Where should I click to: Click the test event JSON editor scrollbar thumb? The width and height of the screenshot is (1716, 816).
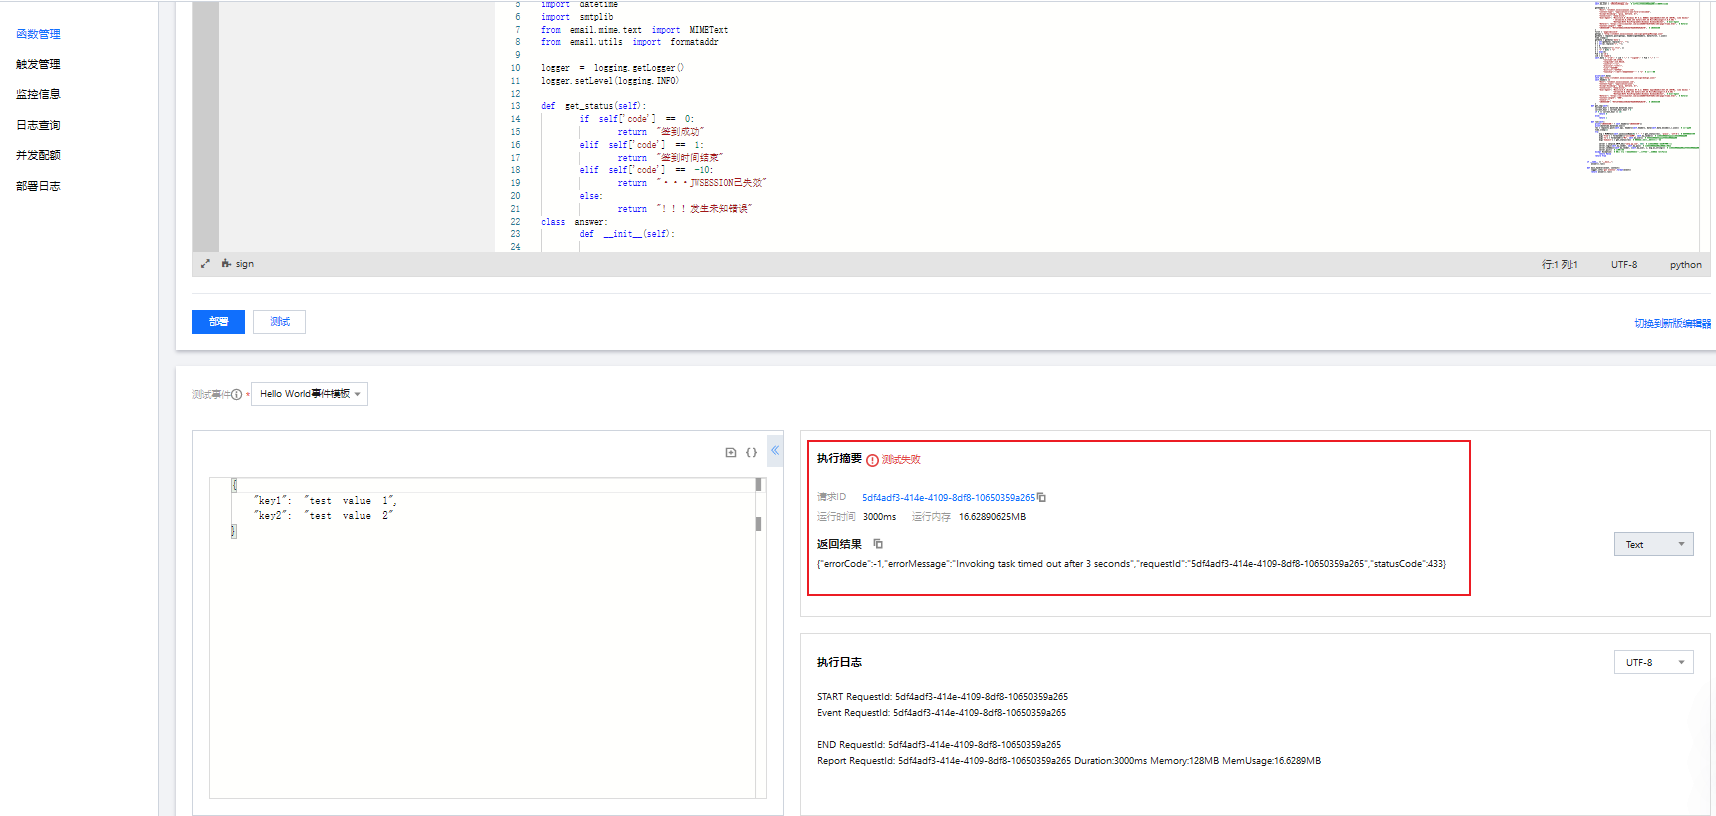point(758,523)
